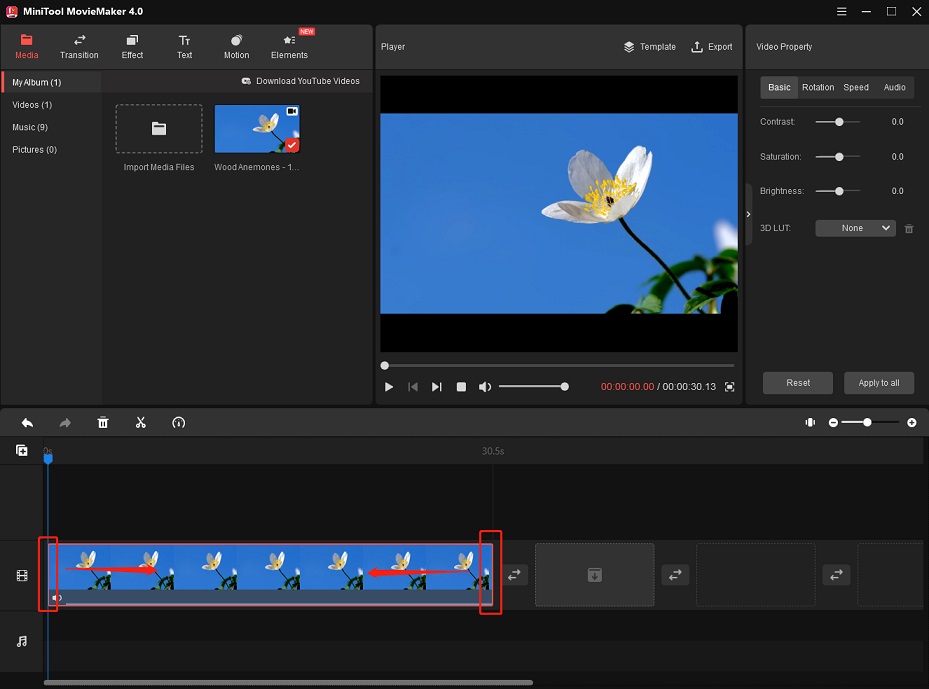The height and width of the screenshot is (689, 929).
Task: Click Apply to all in Video Property
Action: click(x=878, y=383)
